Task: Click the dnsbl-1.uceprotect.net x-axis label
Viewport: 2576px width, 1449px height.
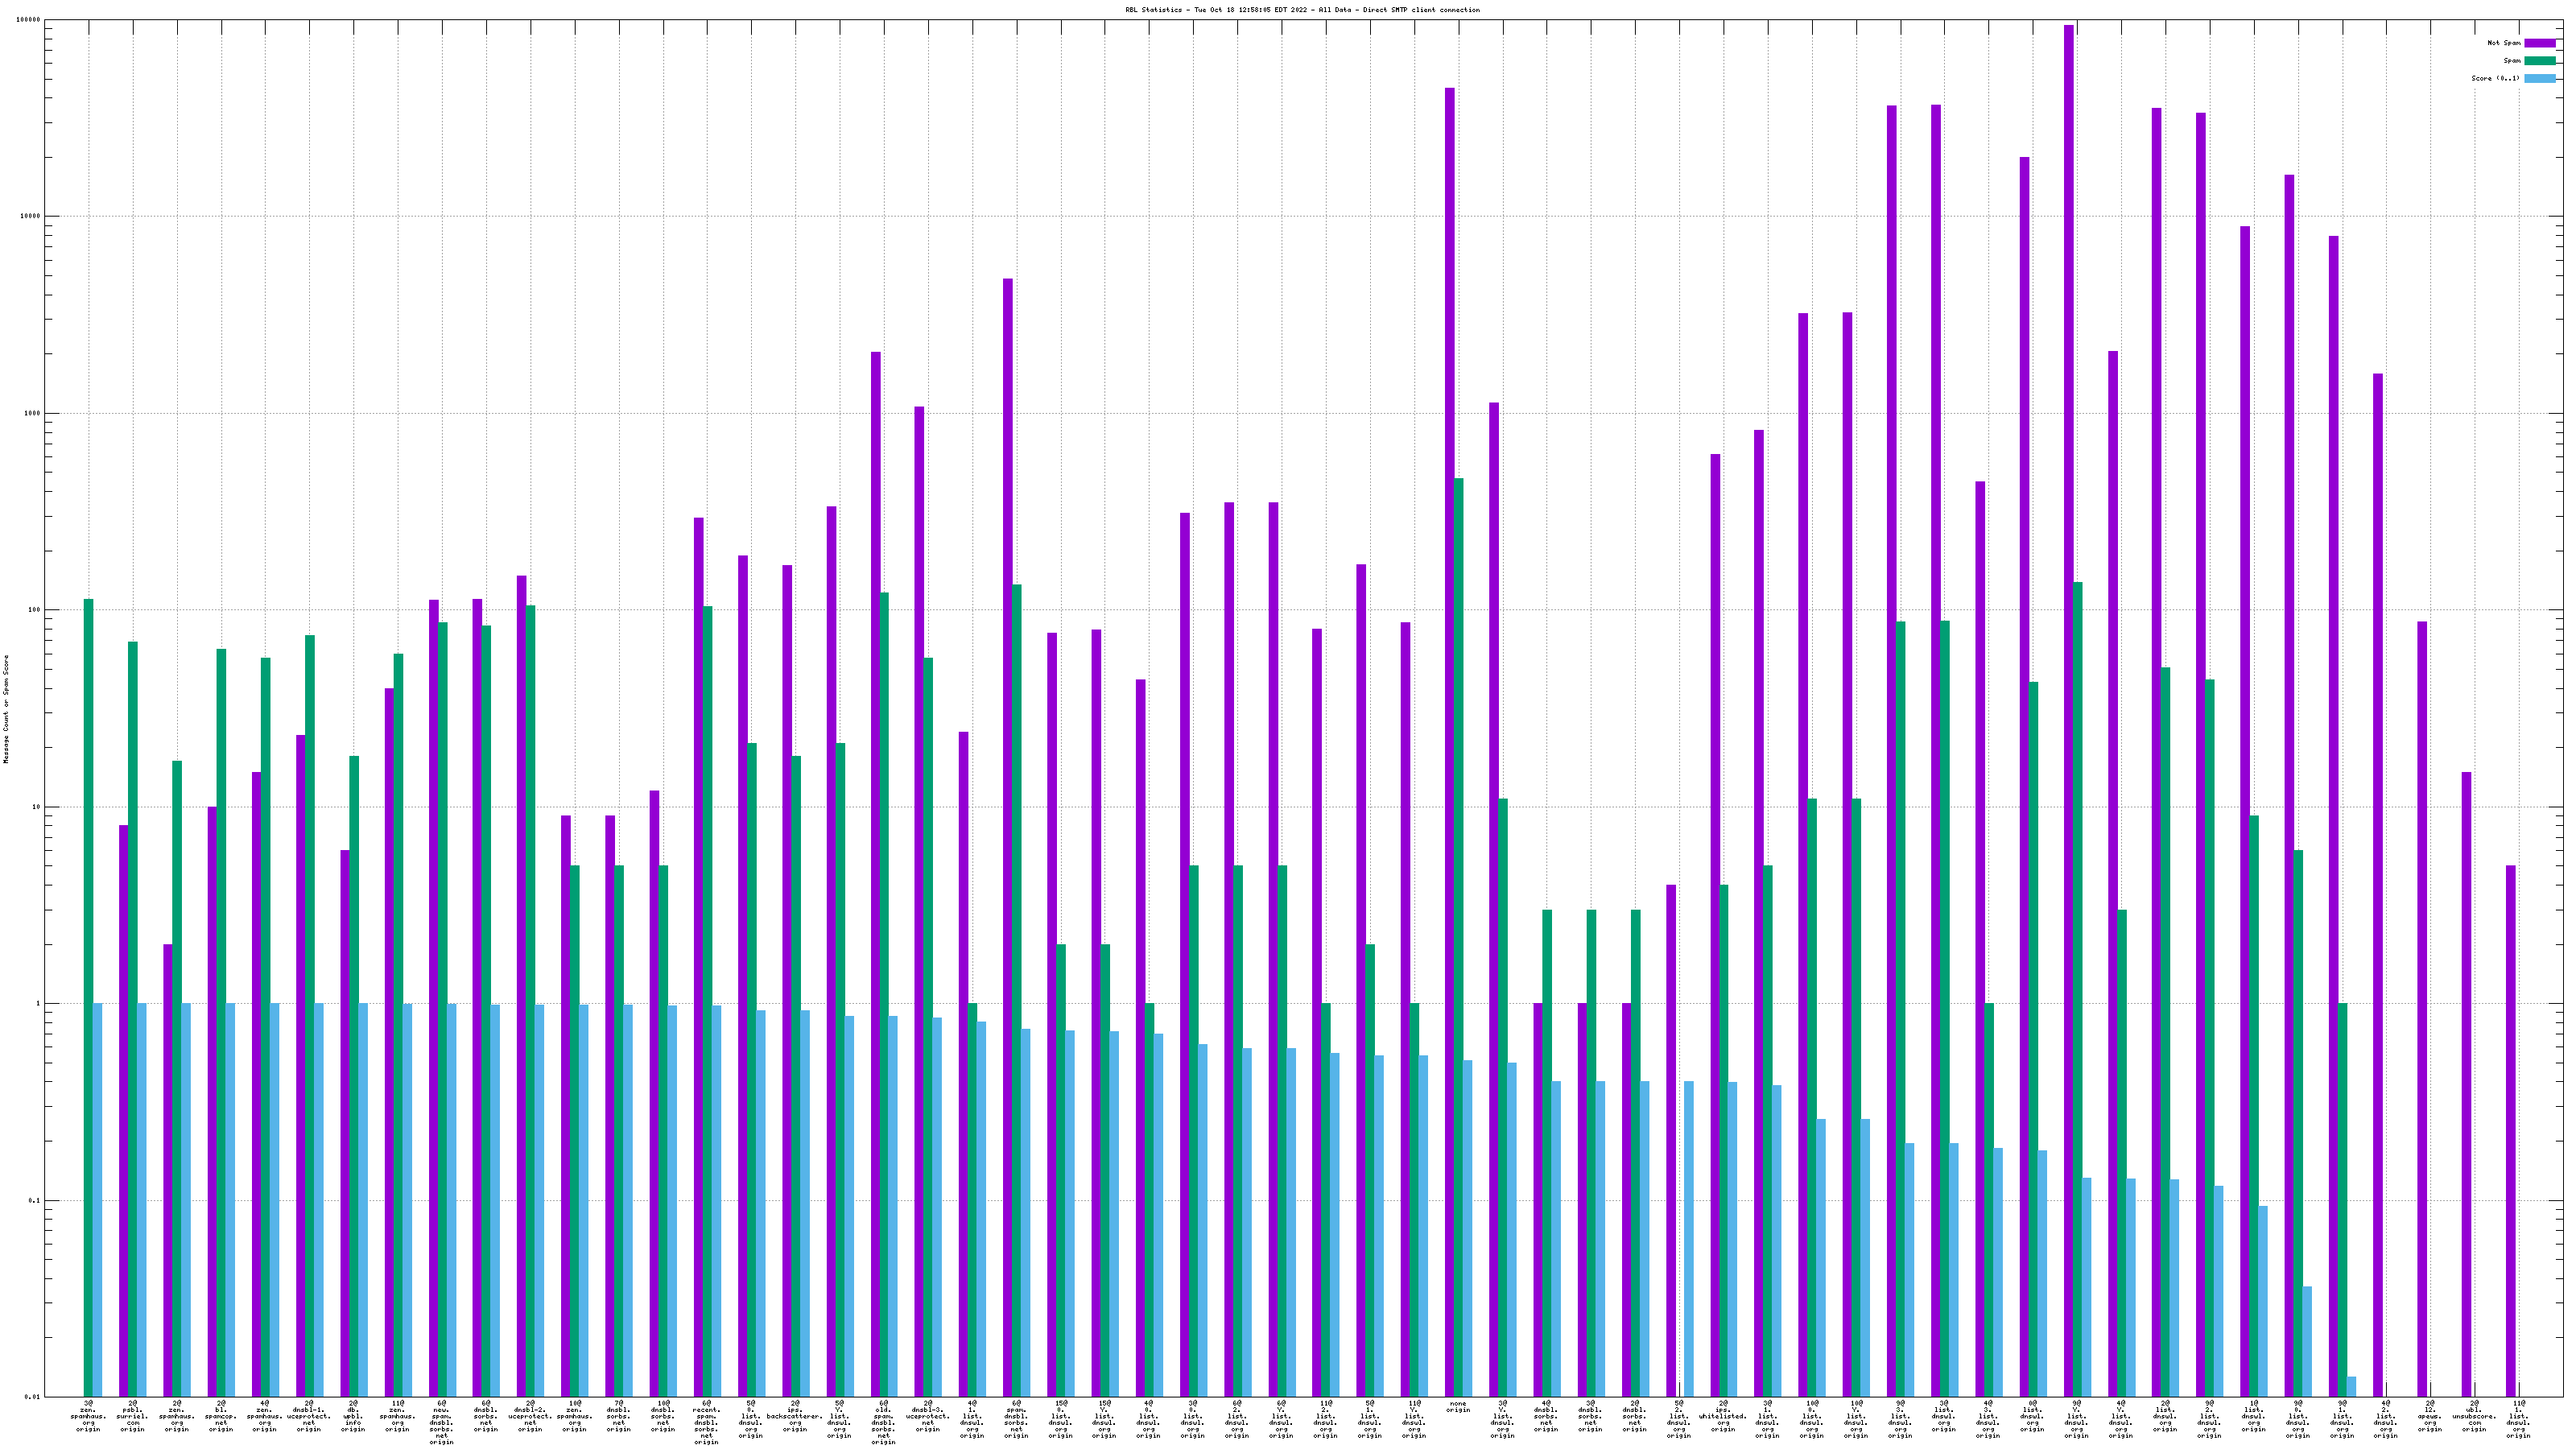Action: tap(309, 1416)
